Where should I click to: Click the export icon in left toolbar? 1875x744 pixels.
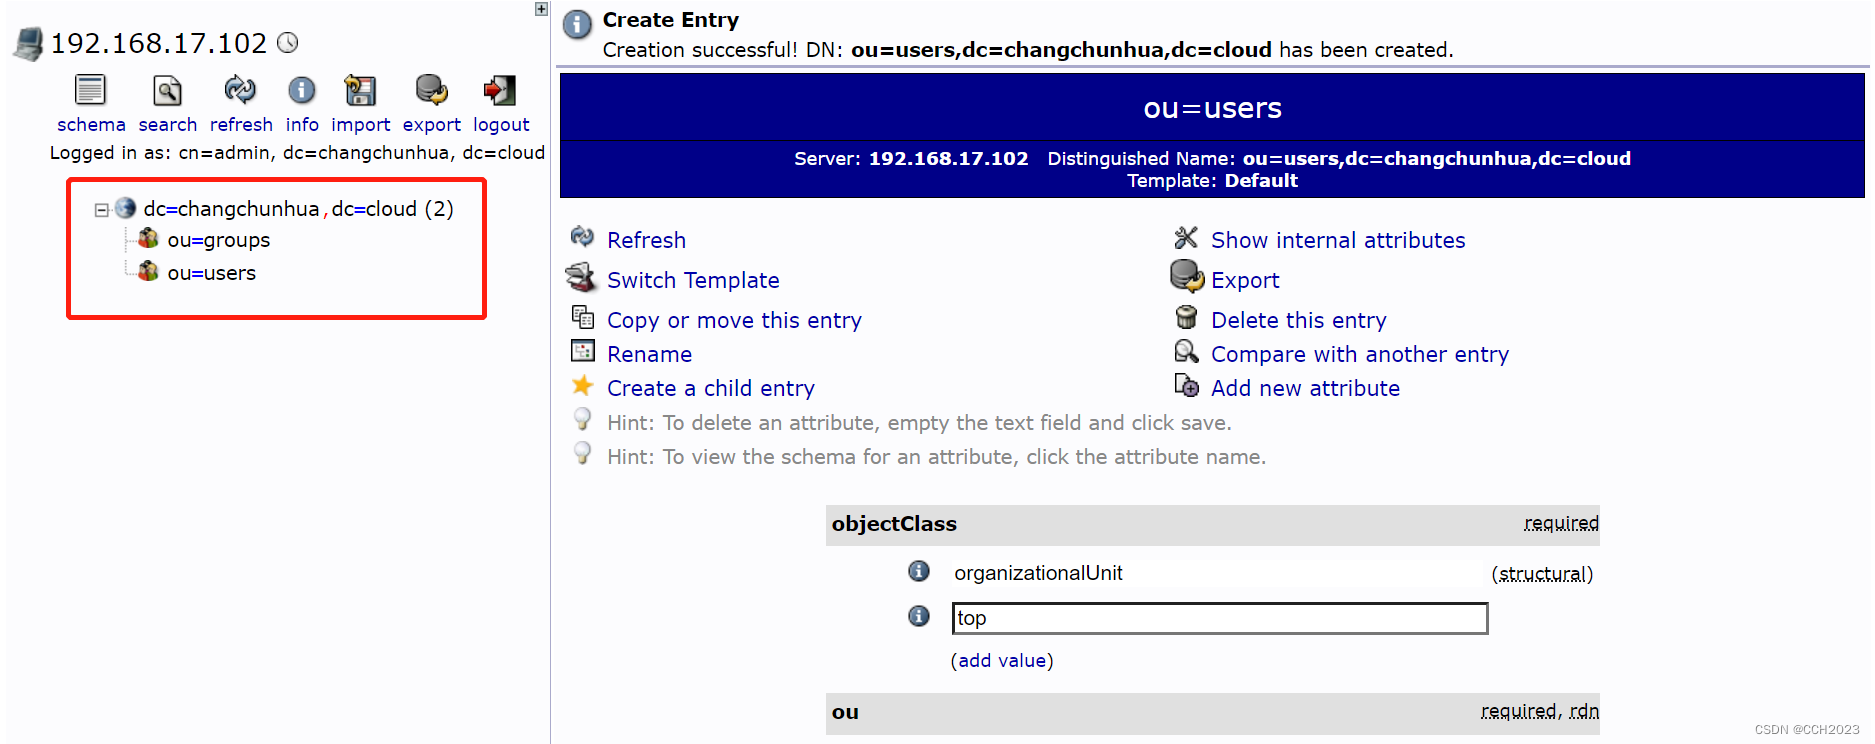(431, 91)
